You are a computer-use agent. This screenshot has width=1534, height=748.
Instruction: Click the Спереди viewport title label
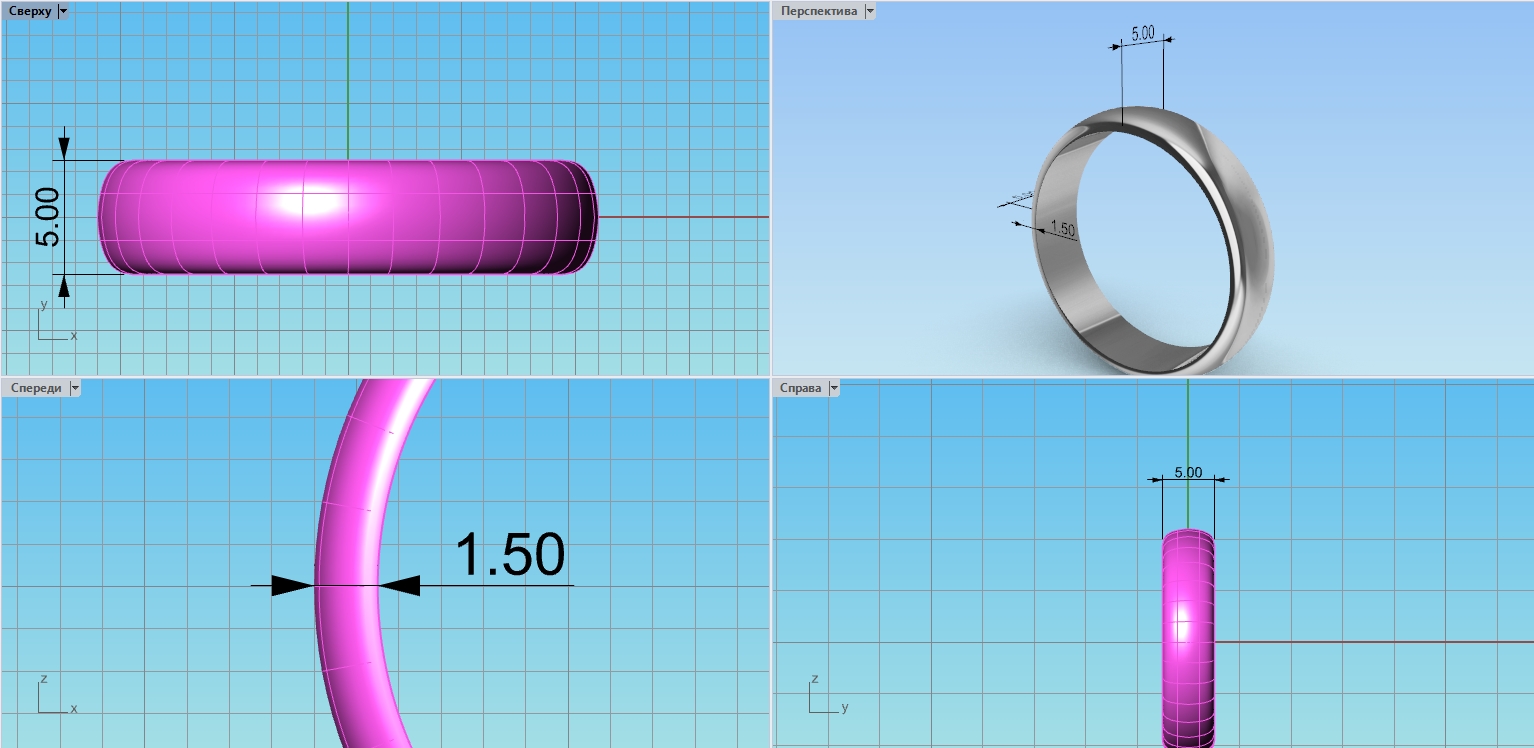tap(35, 388)
